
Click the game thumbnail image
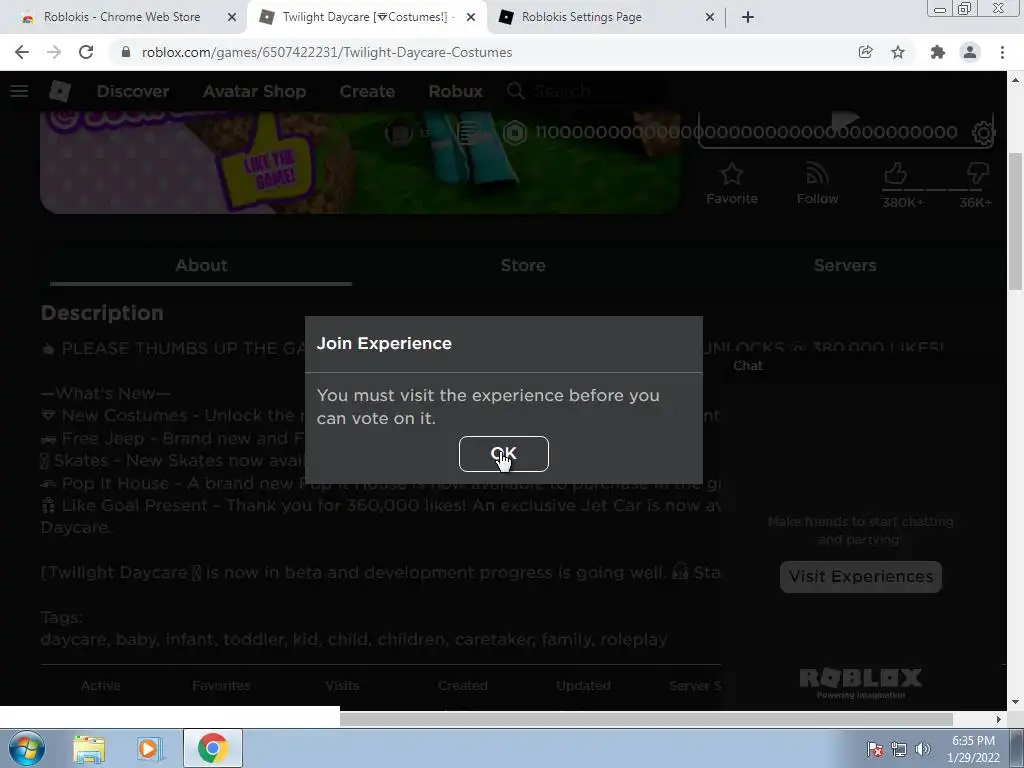[x=360, y=162]
